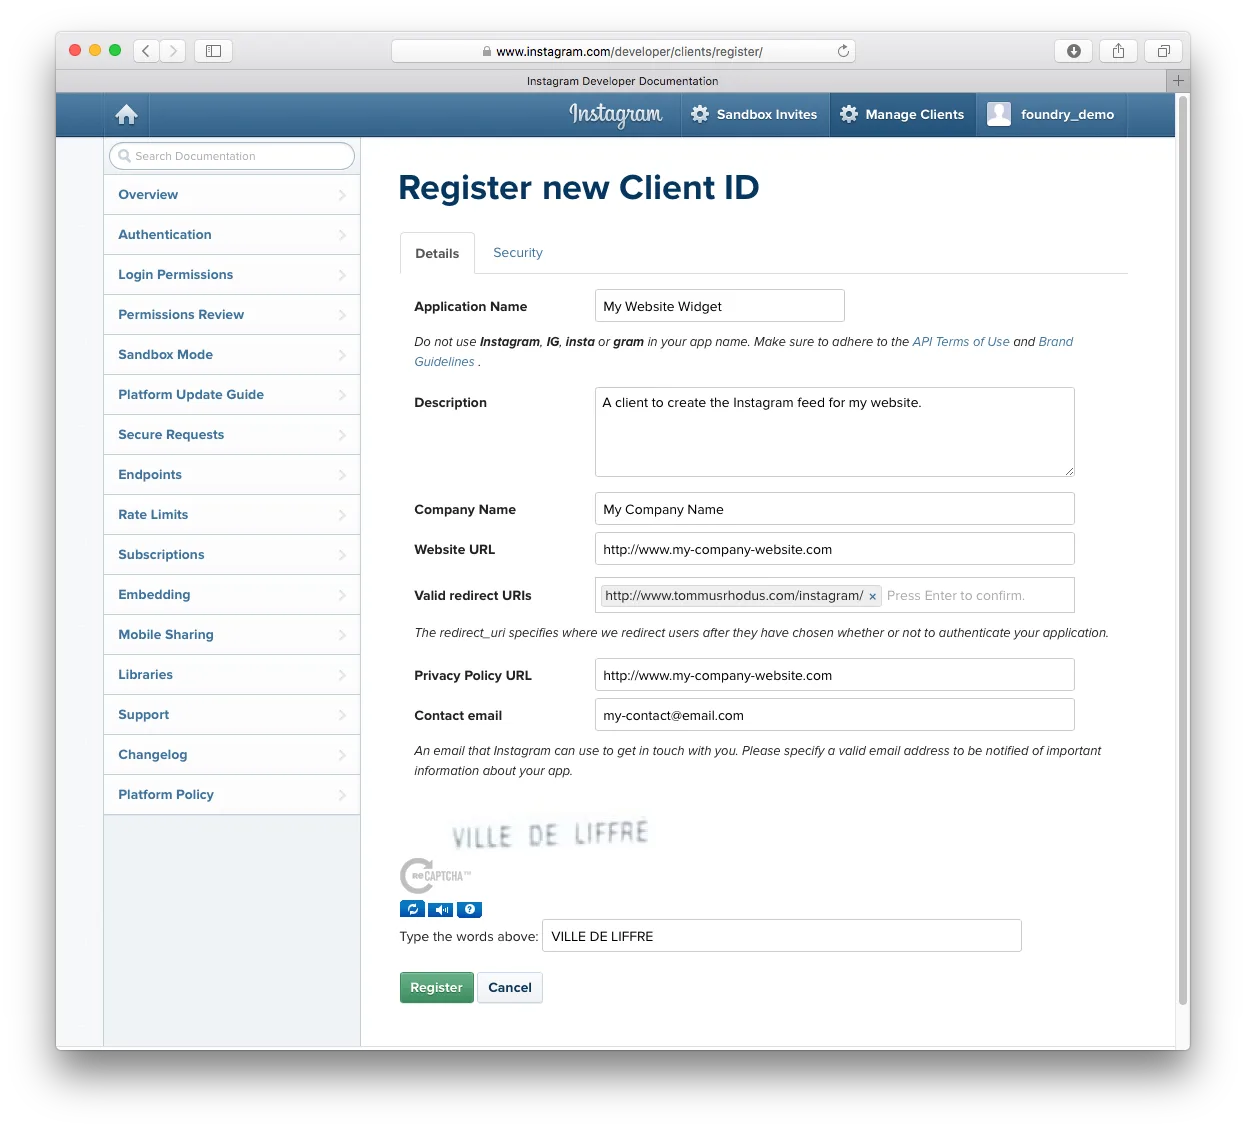Click Privacy Policy URL field
Viewport: 1246px width, 1130px height.
tap(835, 675)
